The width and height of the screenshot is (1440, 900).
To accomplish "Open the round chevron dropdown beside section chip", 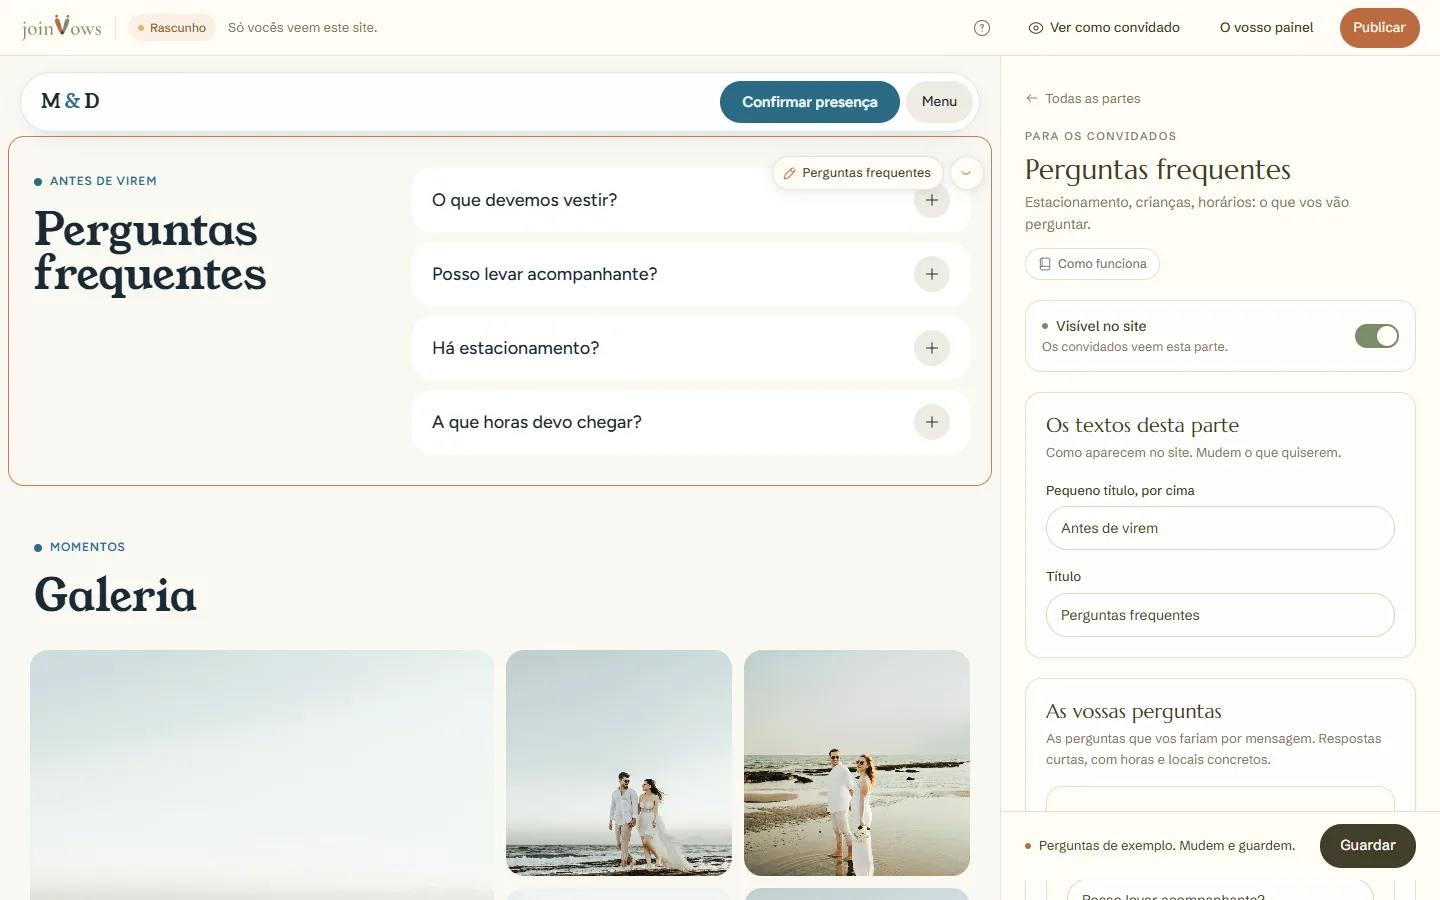I will (966, 173).
